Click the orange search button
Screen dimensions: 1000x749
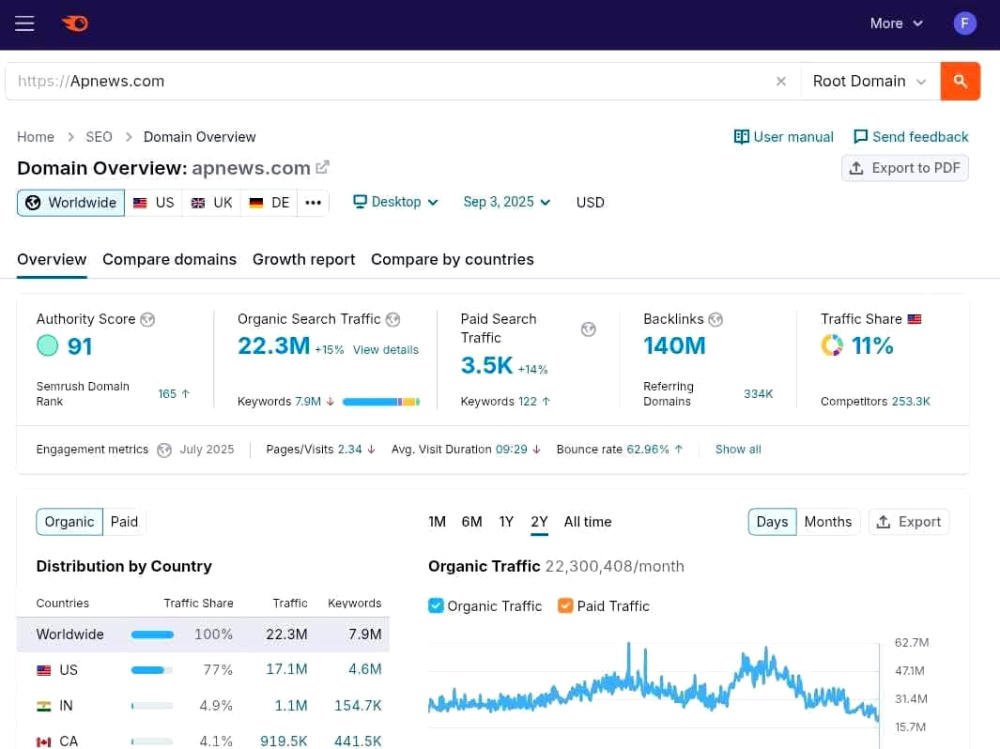pyautogui.click(x=960, y=81)
